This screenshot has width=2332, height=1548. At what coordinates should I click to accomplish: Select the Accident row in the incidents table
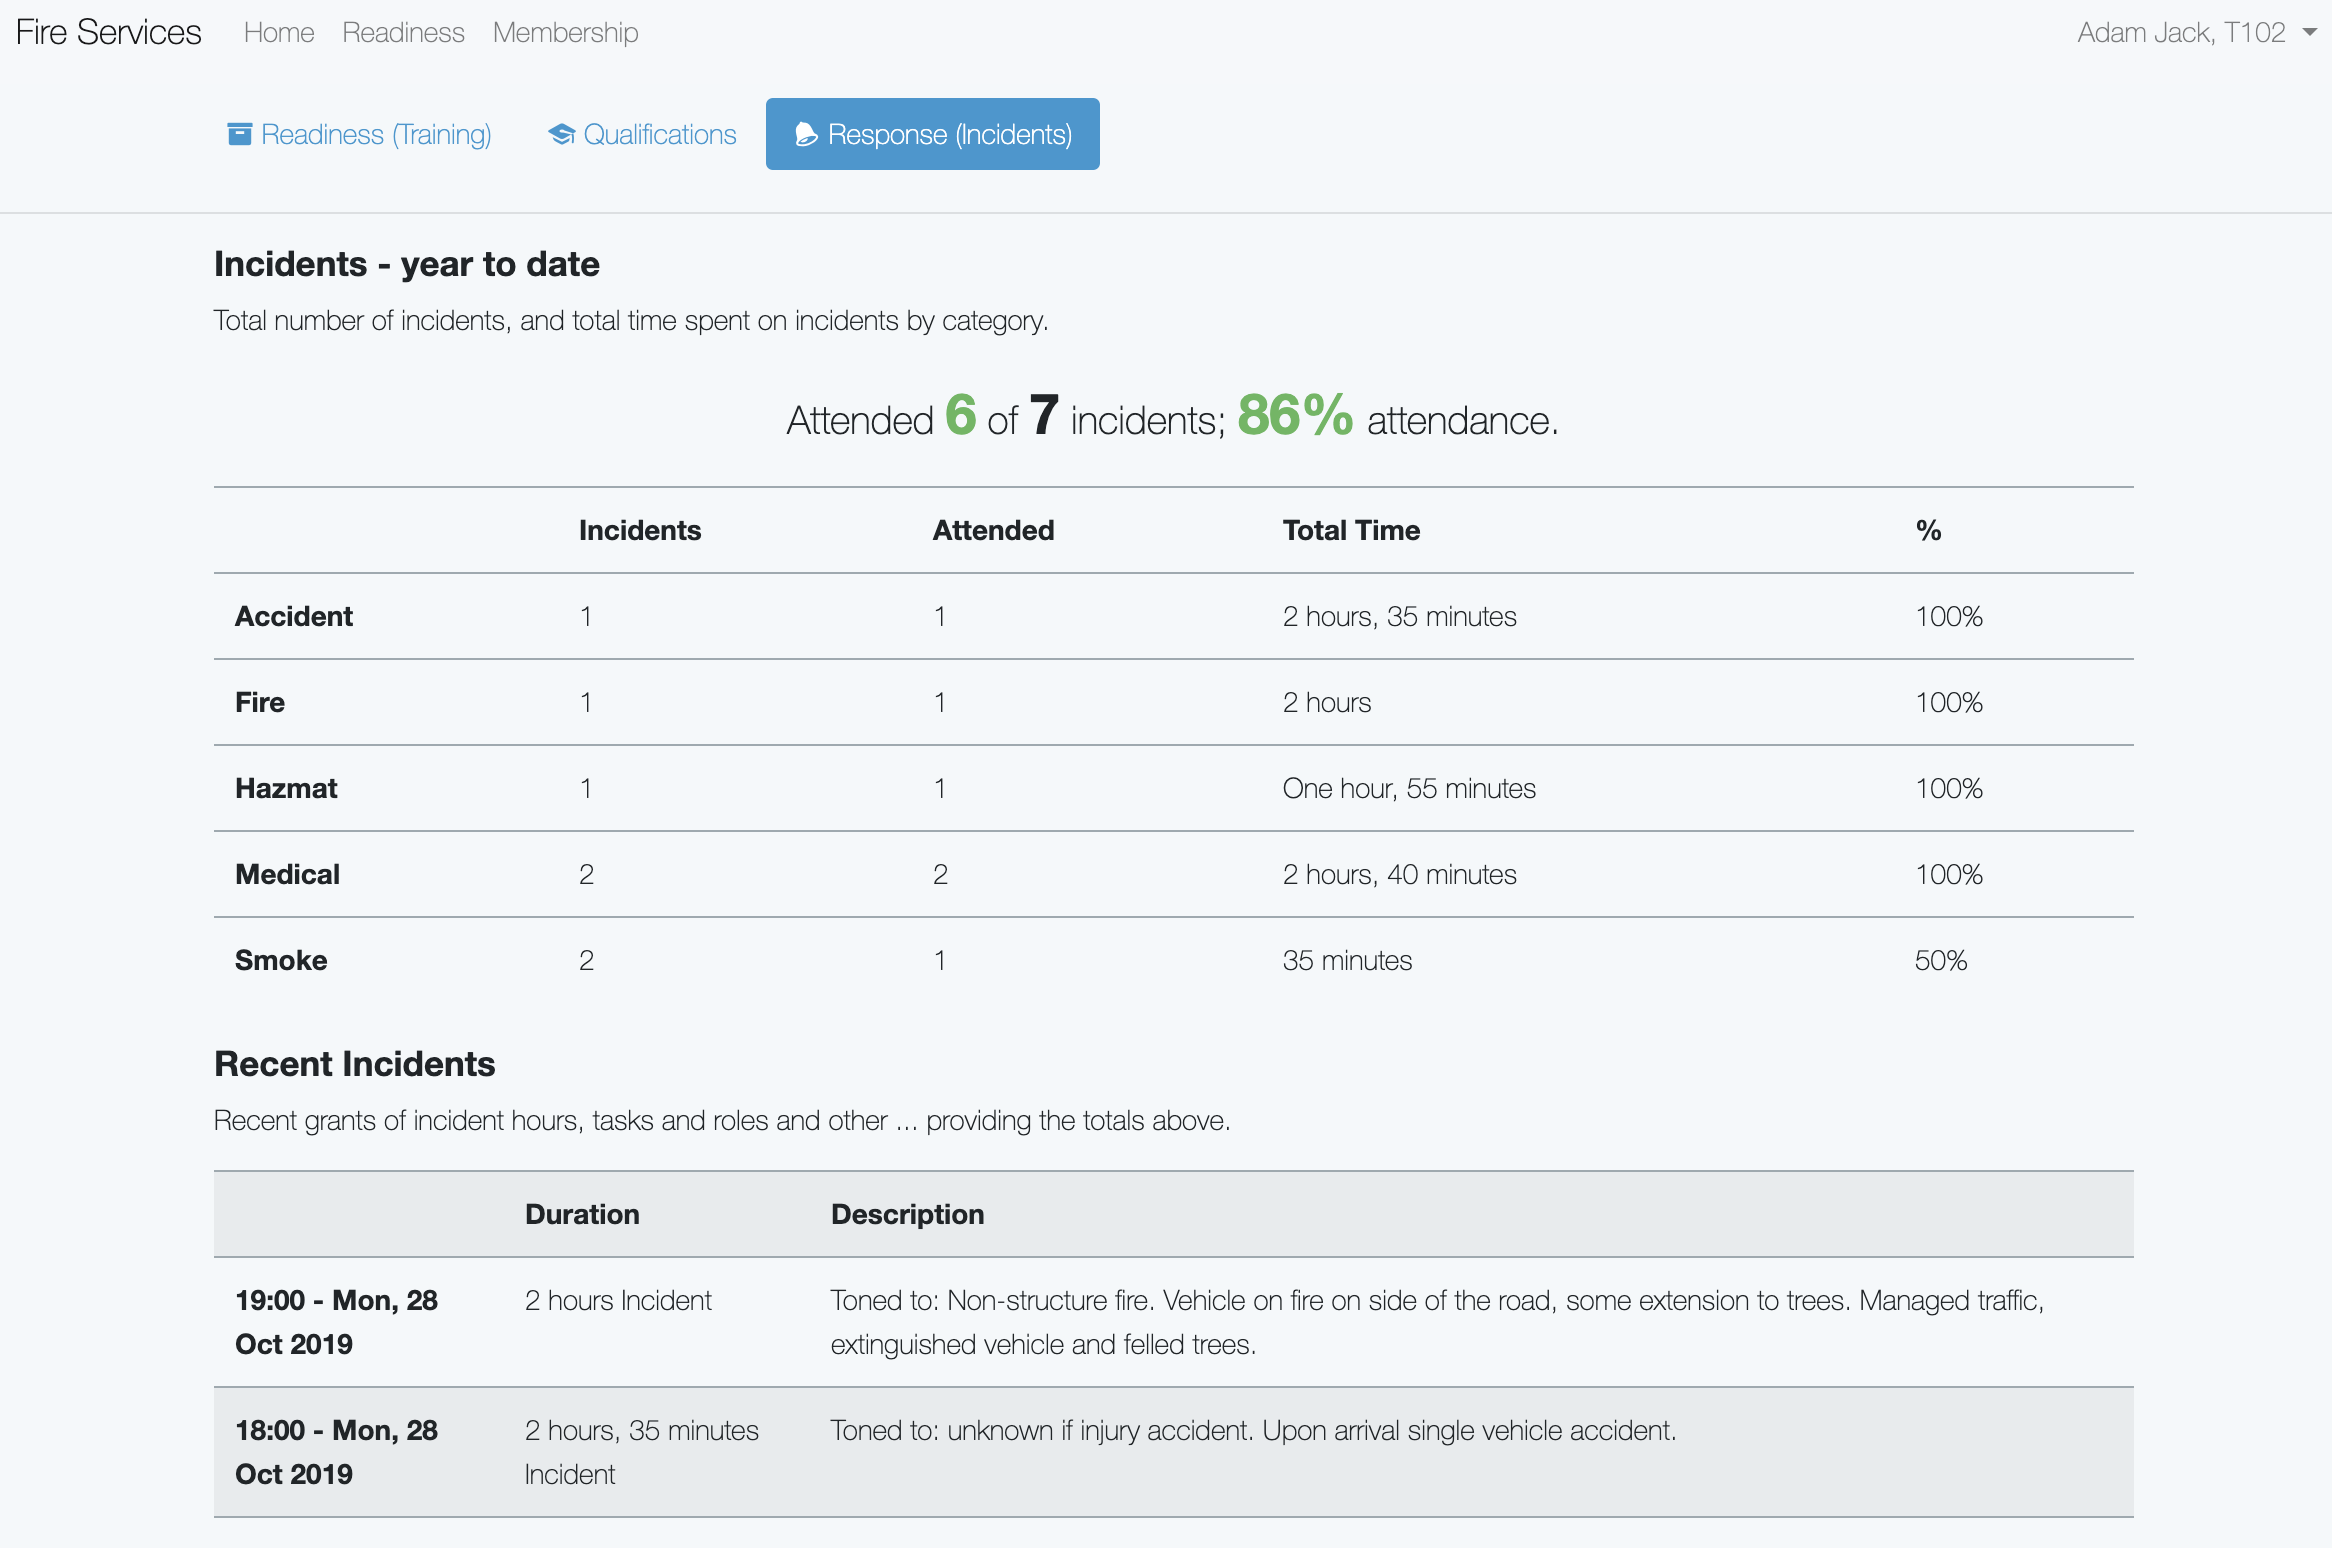pyautogui.click(x=294, y=616)
